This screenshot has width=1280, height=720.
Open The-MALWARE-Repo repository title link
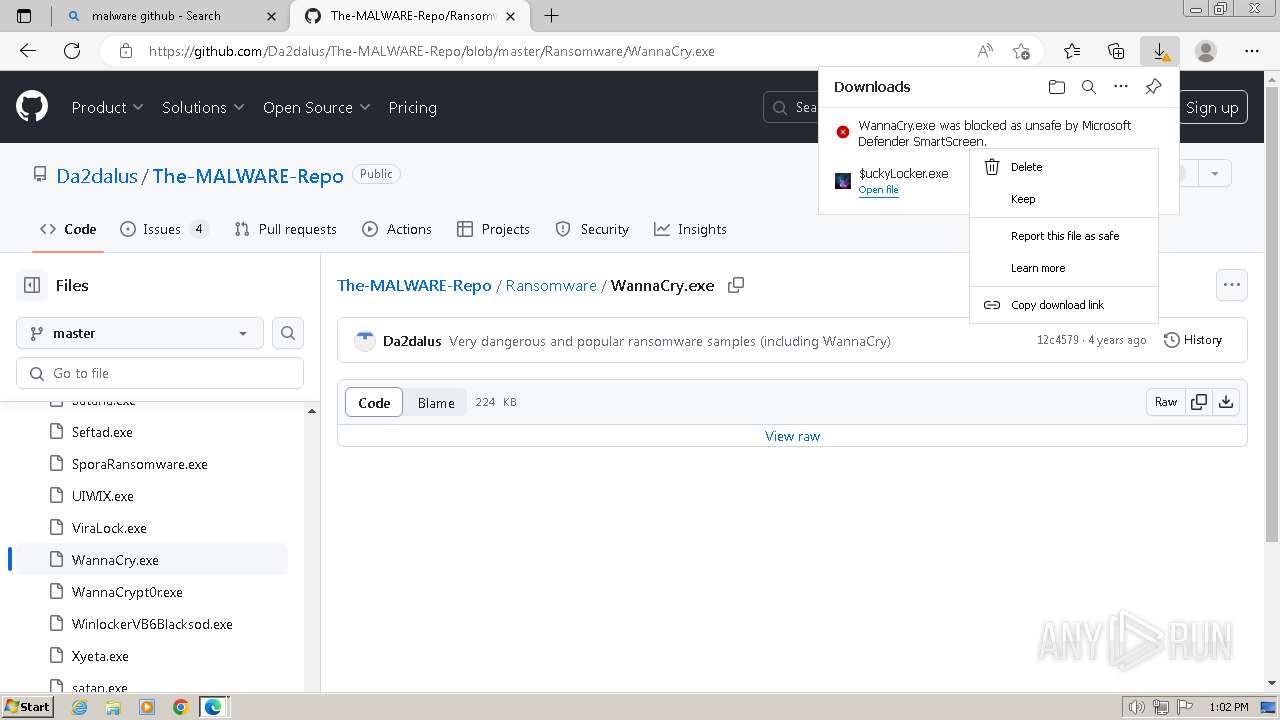(248, 175)
